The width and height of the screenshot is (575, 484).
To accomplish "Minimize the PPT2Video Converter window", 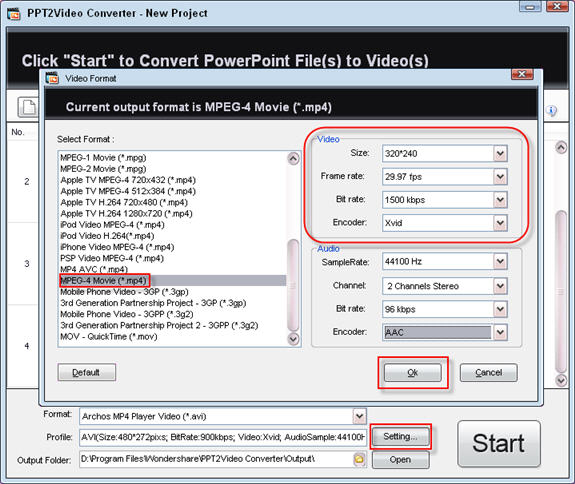I will tap(530, 6).
